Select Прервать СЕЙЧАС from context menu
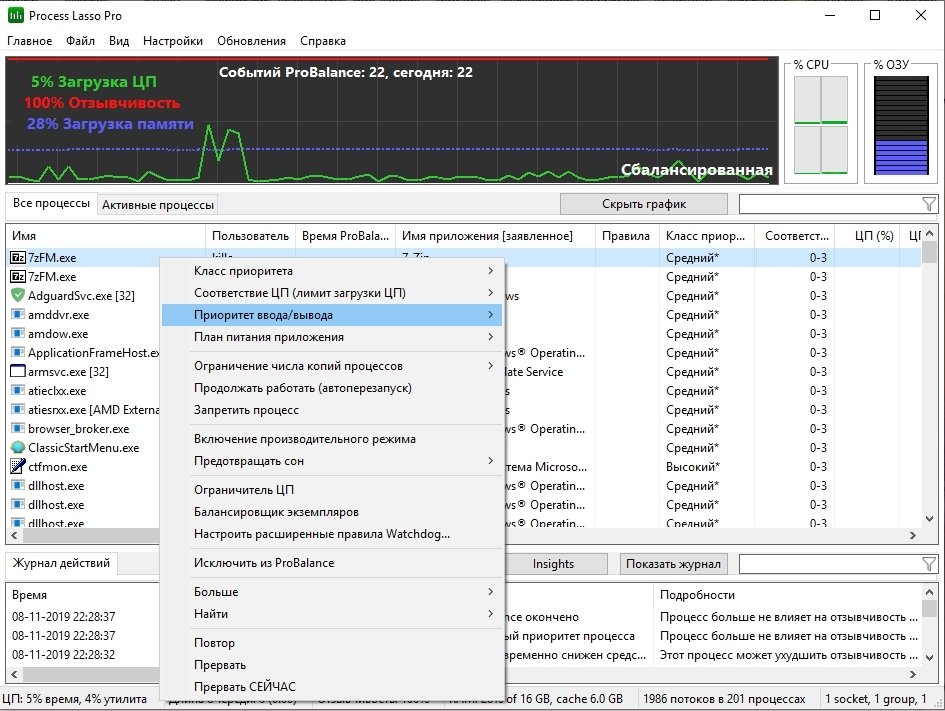The height and width of the screenshot is (711, 945). coord(244,687)
